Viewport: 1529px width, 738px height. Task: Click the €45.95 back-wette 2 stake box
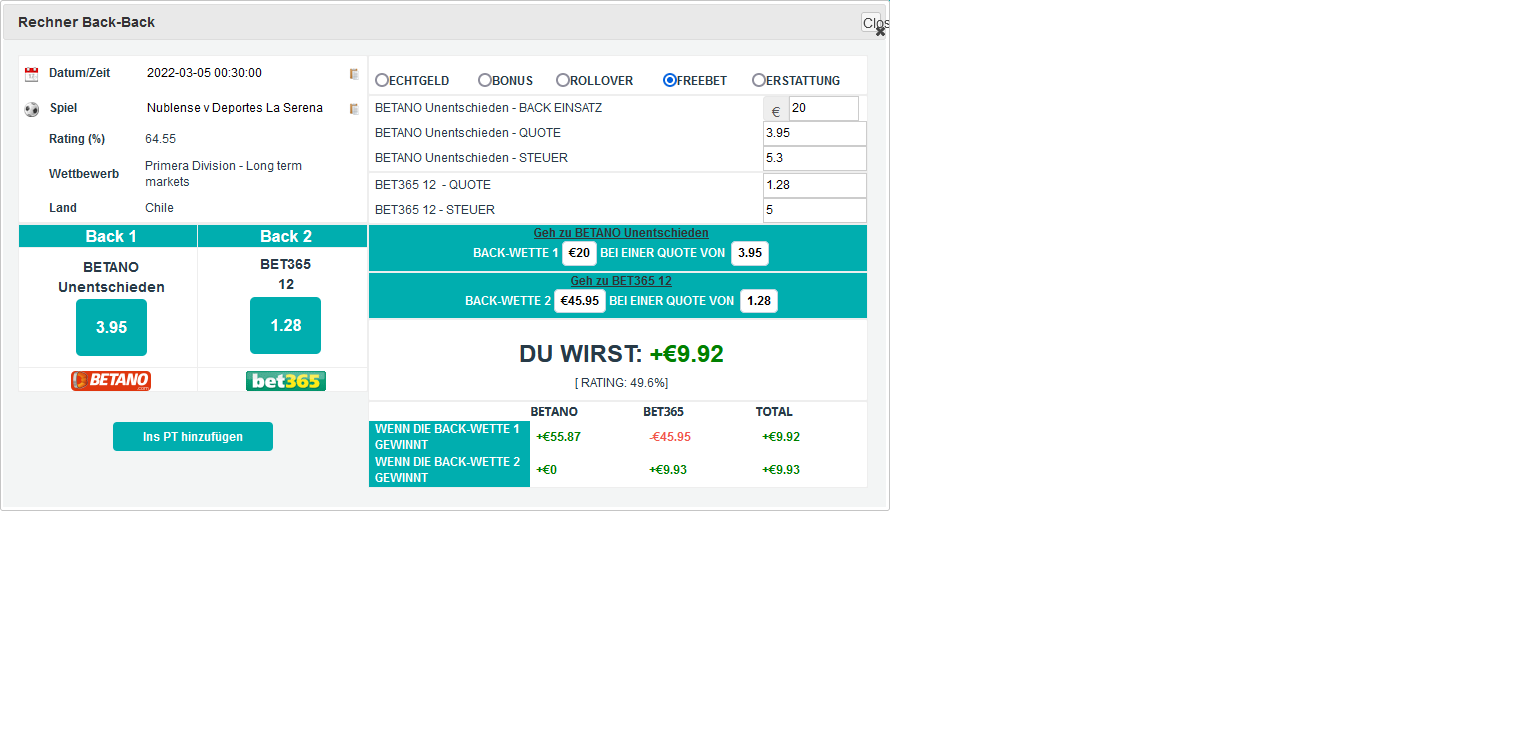click(580, 301)
